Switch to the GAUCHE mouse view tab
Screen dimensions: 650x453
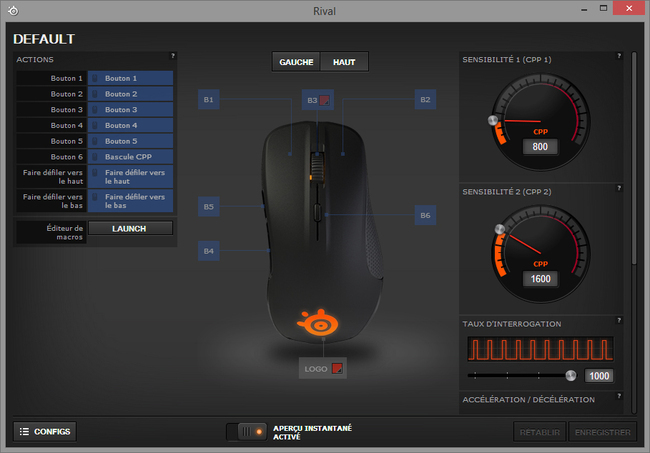296,62
